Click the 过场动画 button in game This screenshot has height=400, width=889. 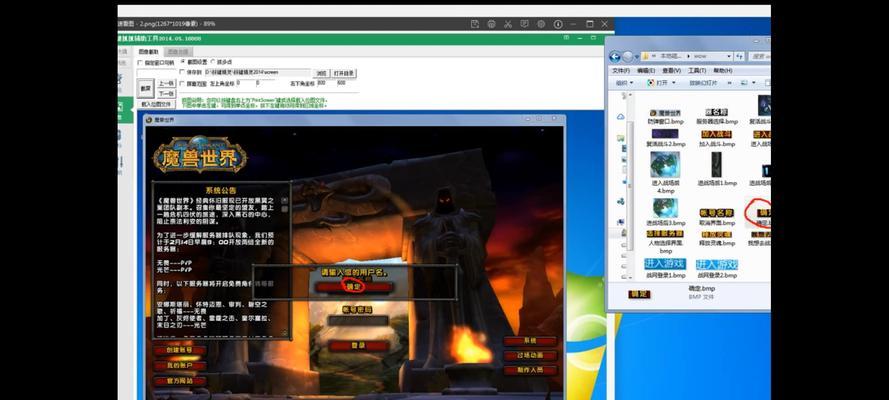point(531,355)
